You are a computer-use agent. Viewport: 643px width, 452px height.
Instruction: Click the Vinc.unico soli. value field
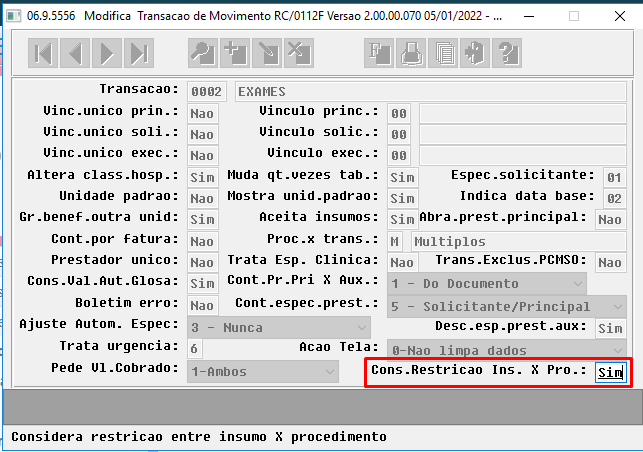click(x=203, y=135)
